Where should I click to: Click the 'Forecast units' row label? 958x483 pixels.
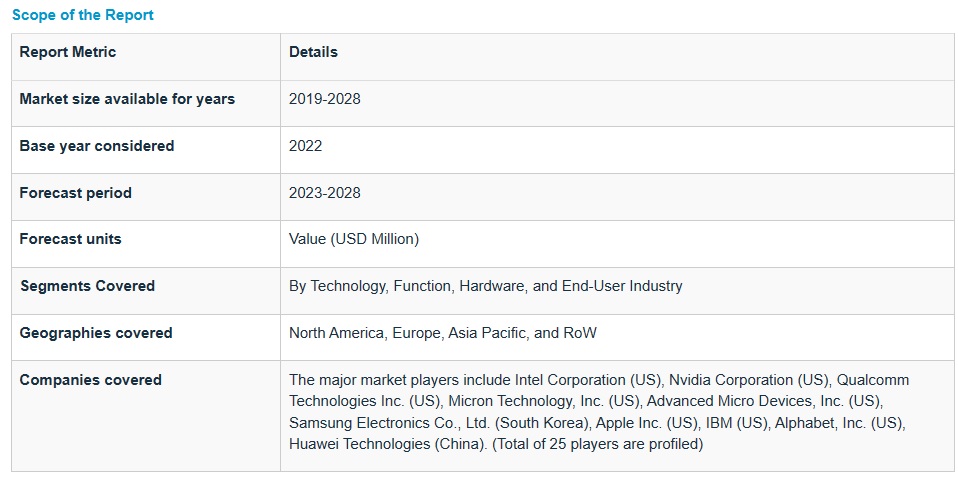(x=71, y=239)
